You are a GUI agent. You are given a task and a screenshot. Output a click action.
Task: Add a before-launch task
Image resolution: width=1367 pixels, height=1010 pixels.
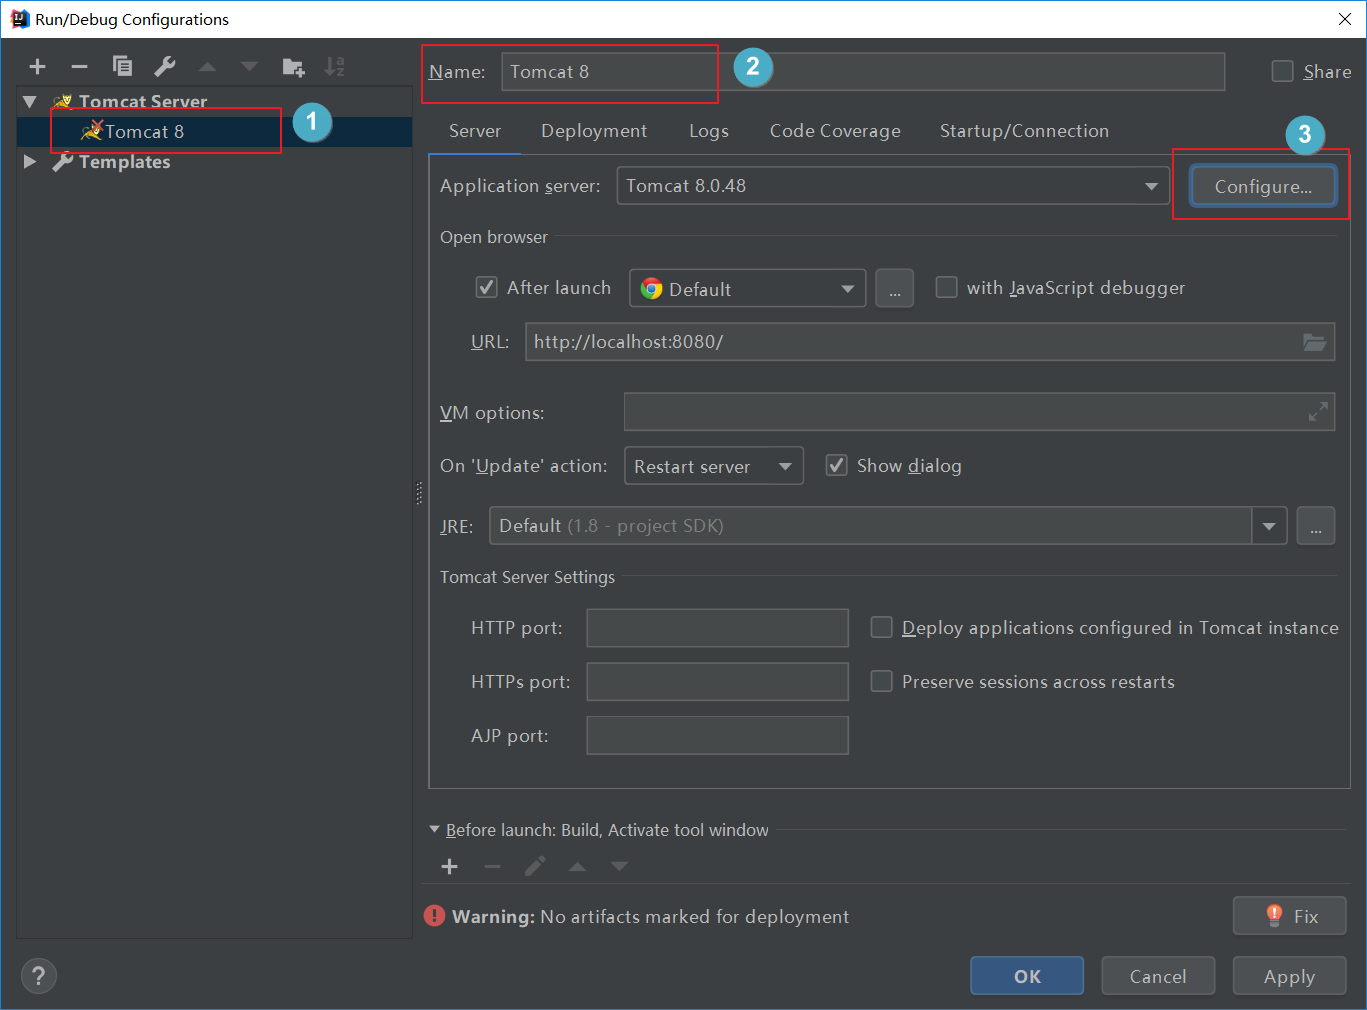point(450,867)
